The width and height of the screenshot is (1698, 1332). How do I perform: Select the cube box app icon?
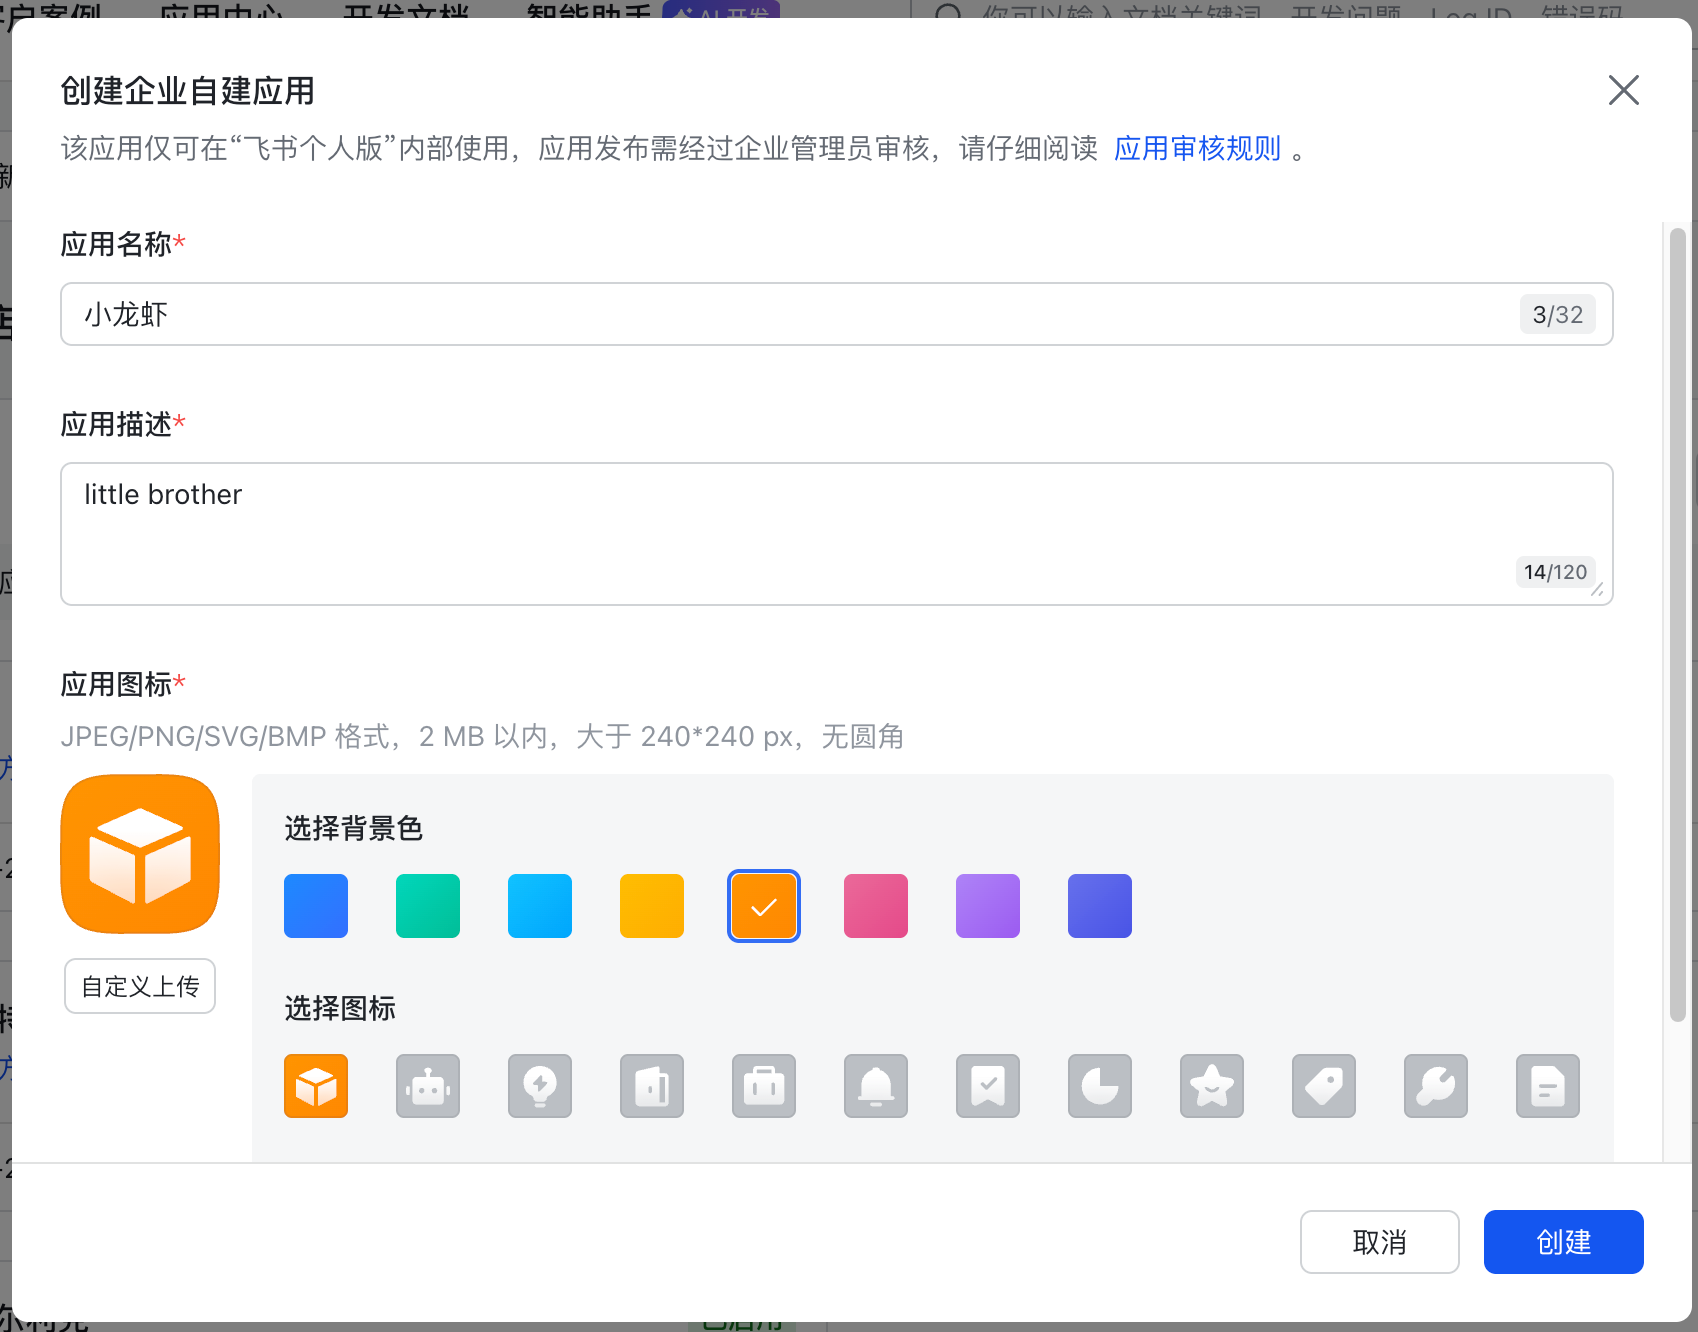pyautogui.click(x=316, y=1086)
